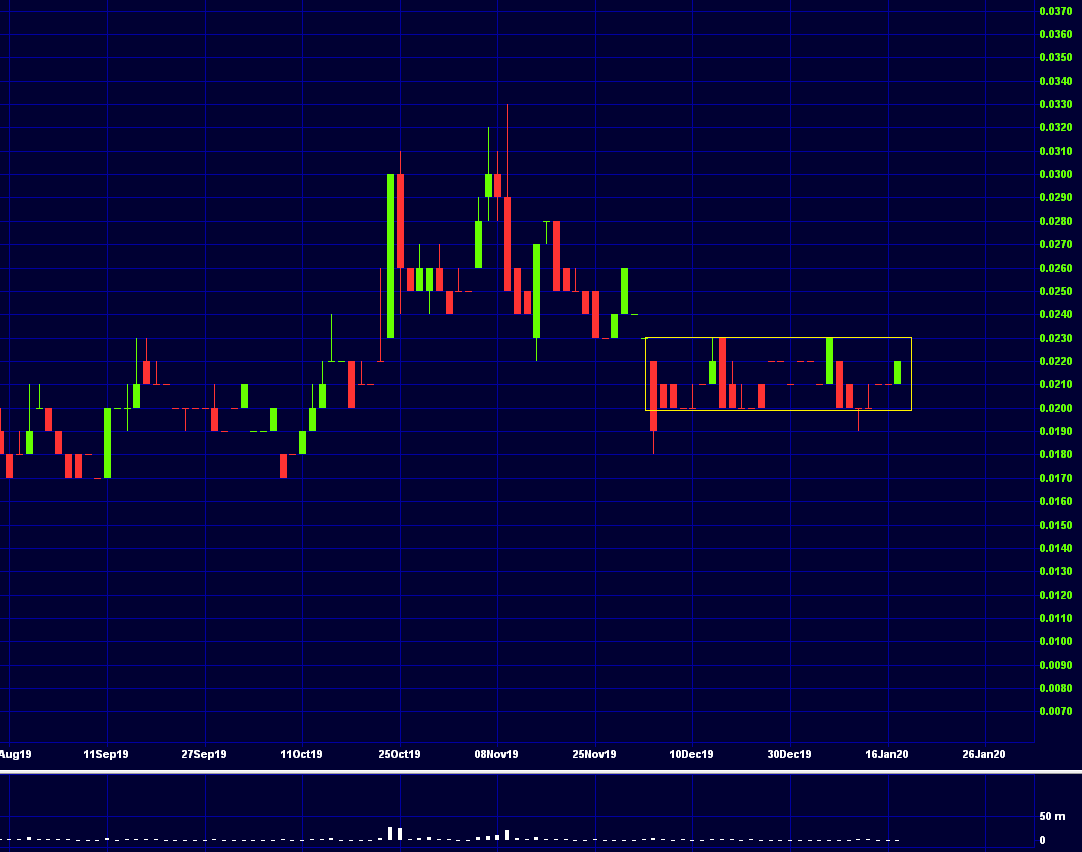1082x852 pixels.
Task: Select the 0.0160 price level label
Action: point(1056,502)
